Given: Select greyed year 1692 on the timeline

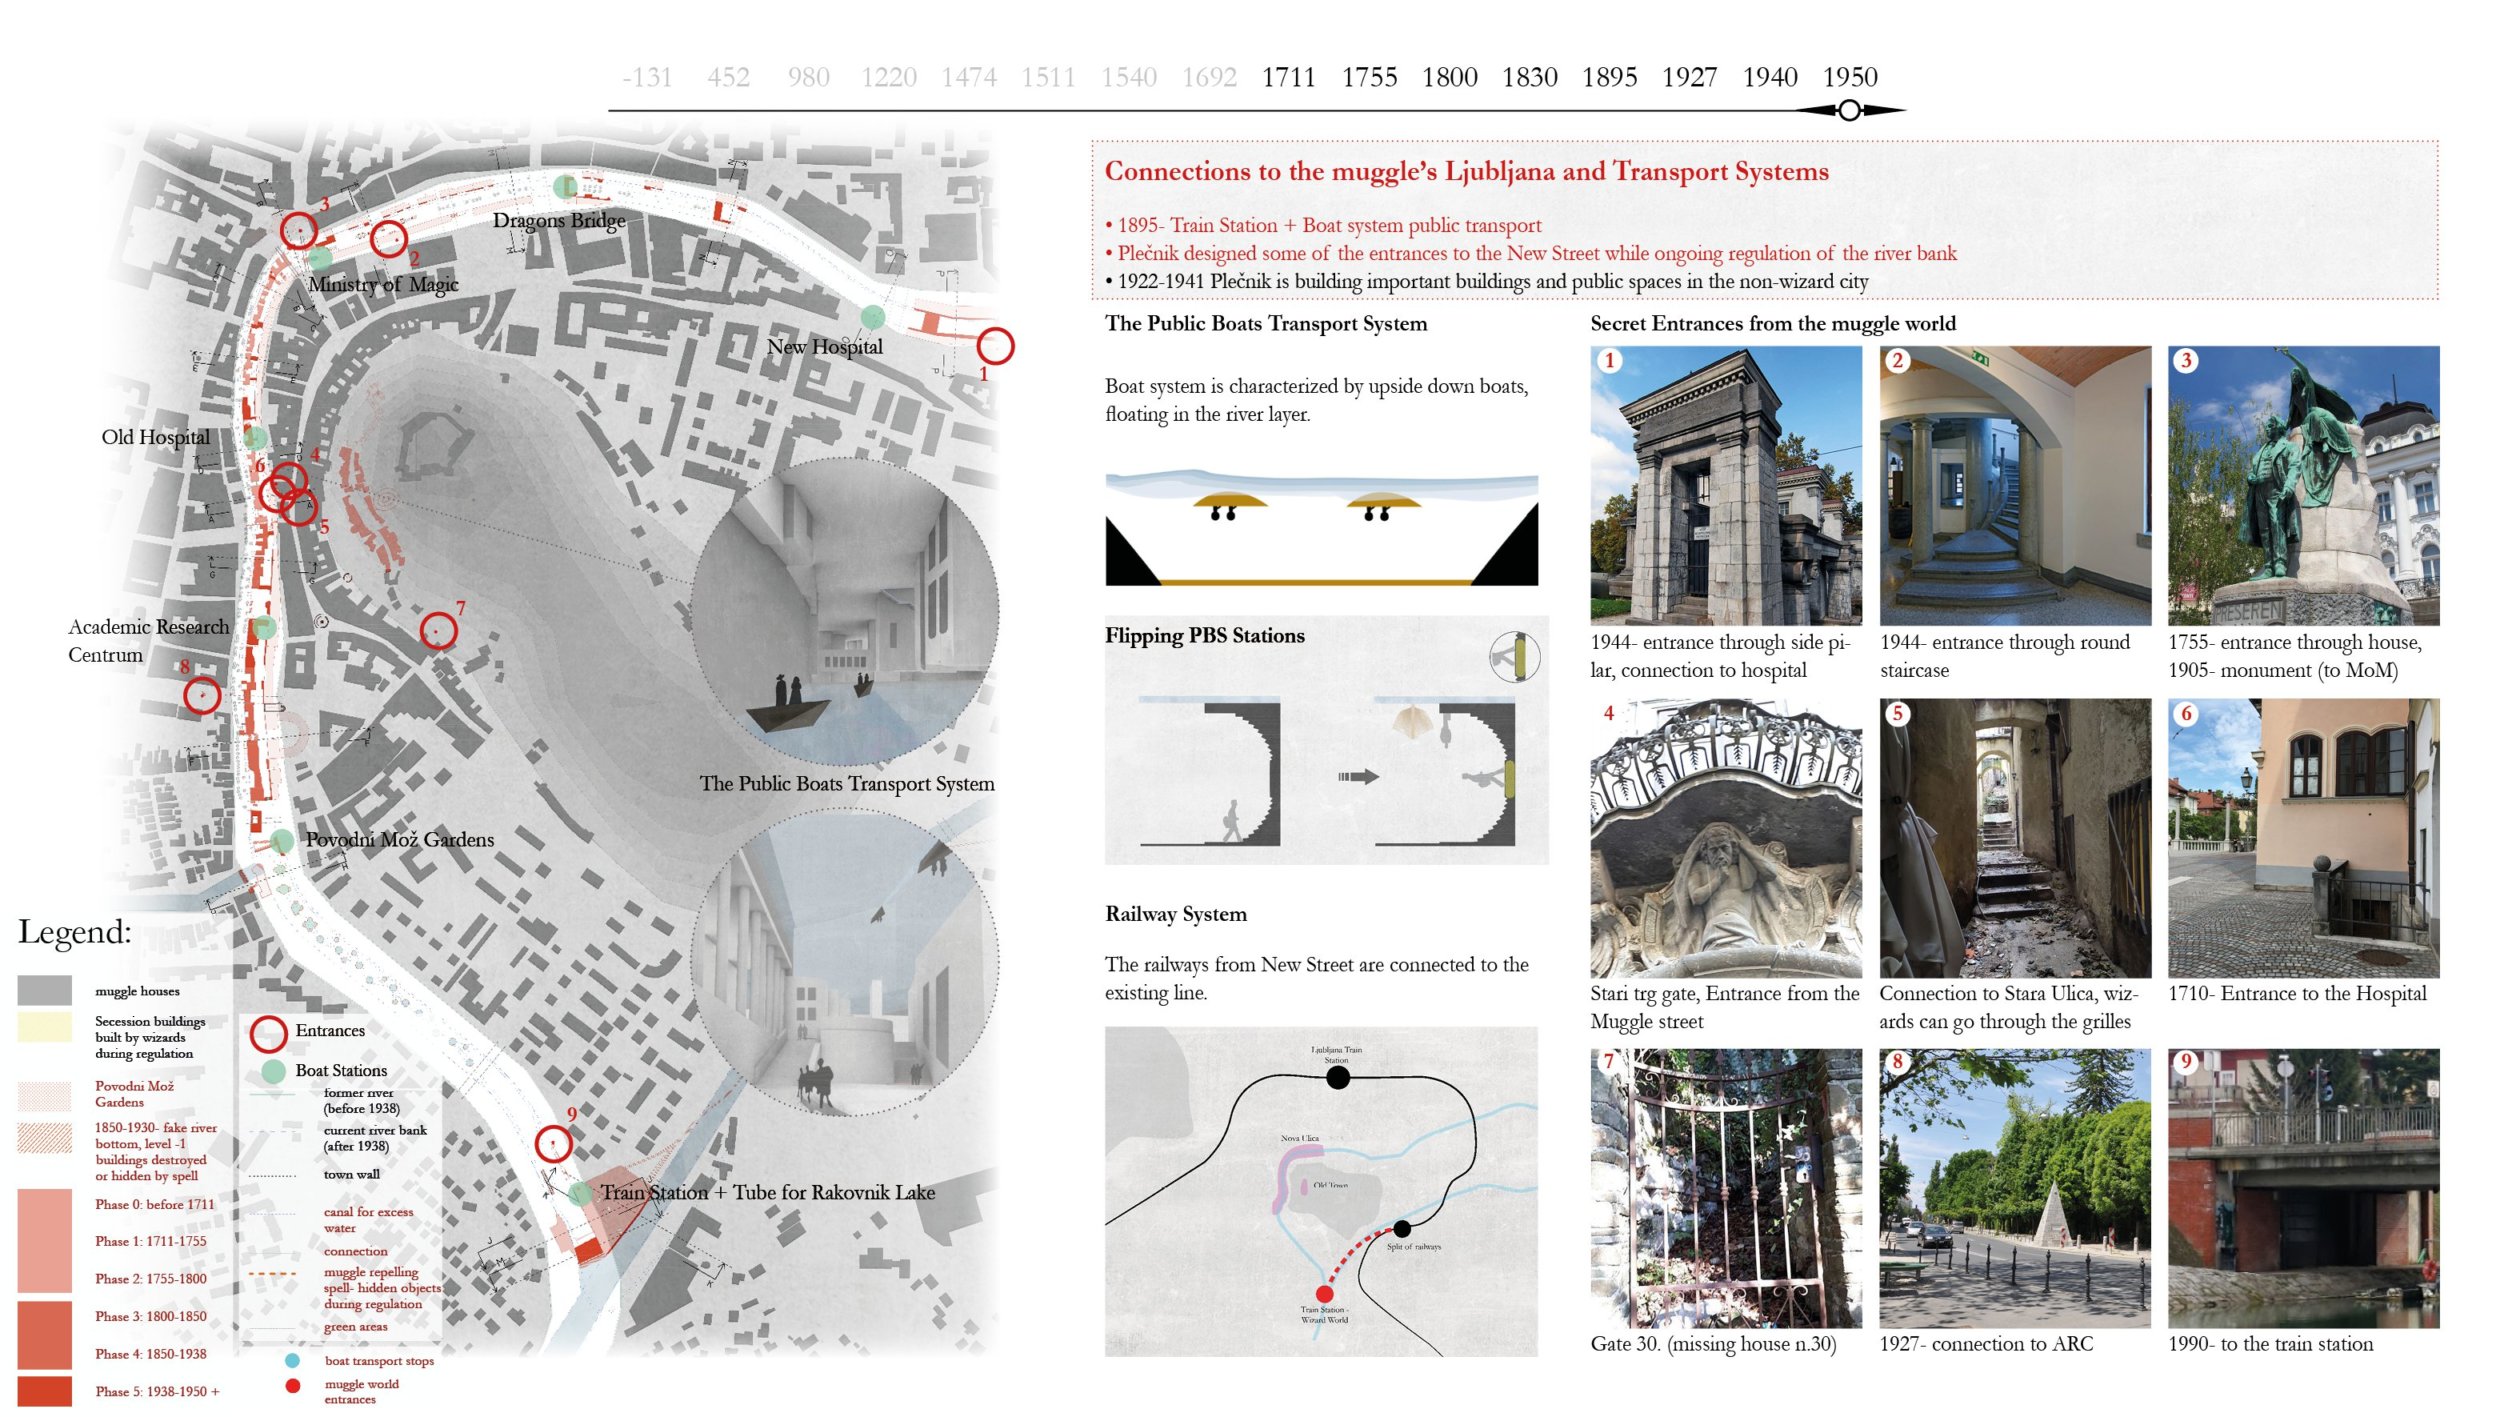Looking at the screenshot, I should (1209, 77).
